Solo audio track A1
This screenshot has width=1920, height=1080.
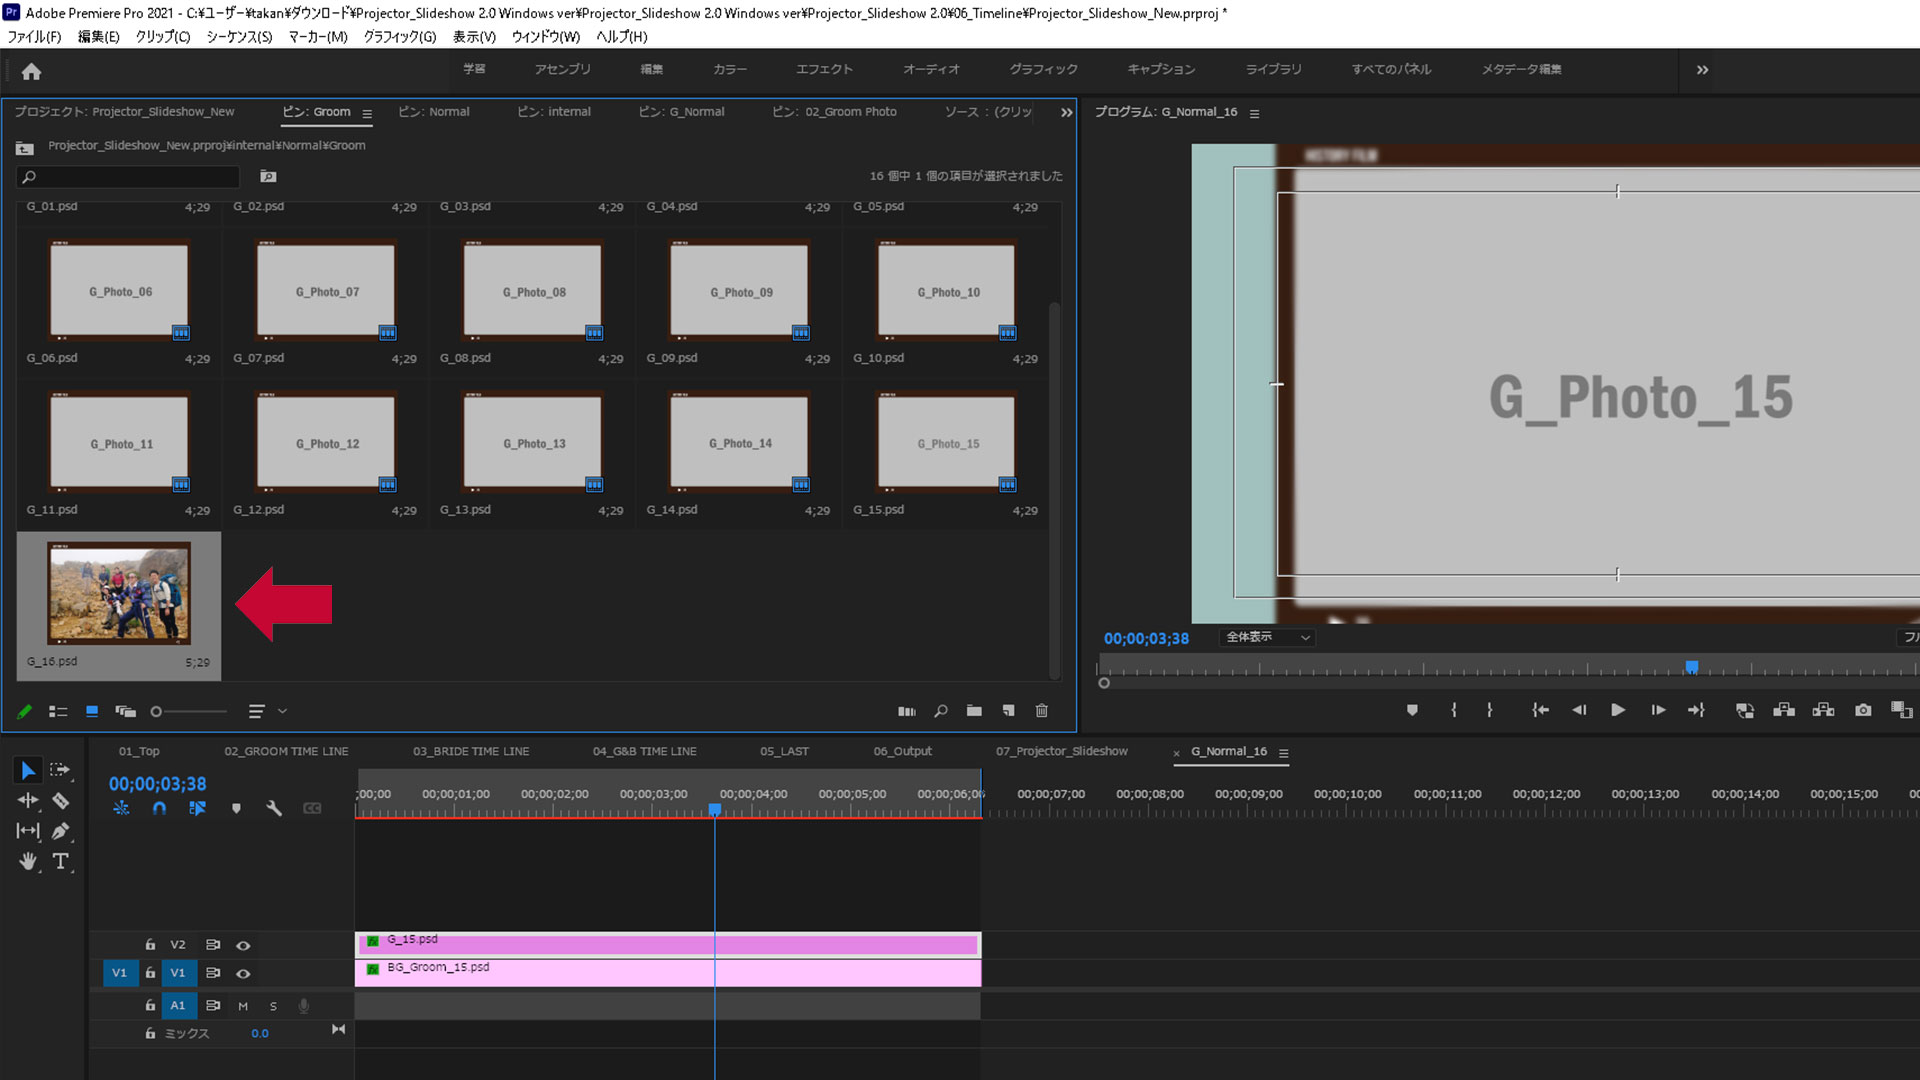tap(273, 1006)
